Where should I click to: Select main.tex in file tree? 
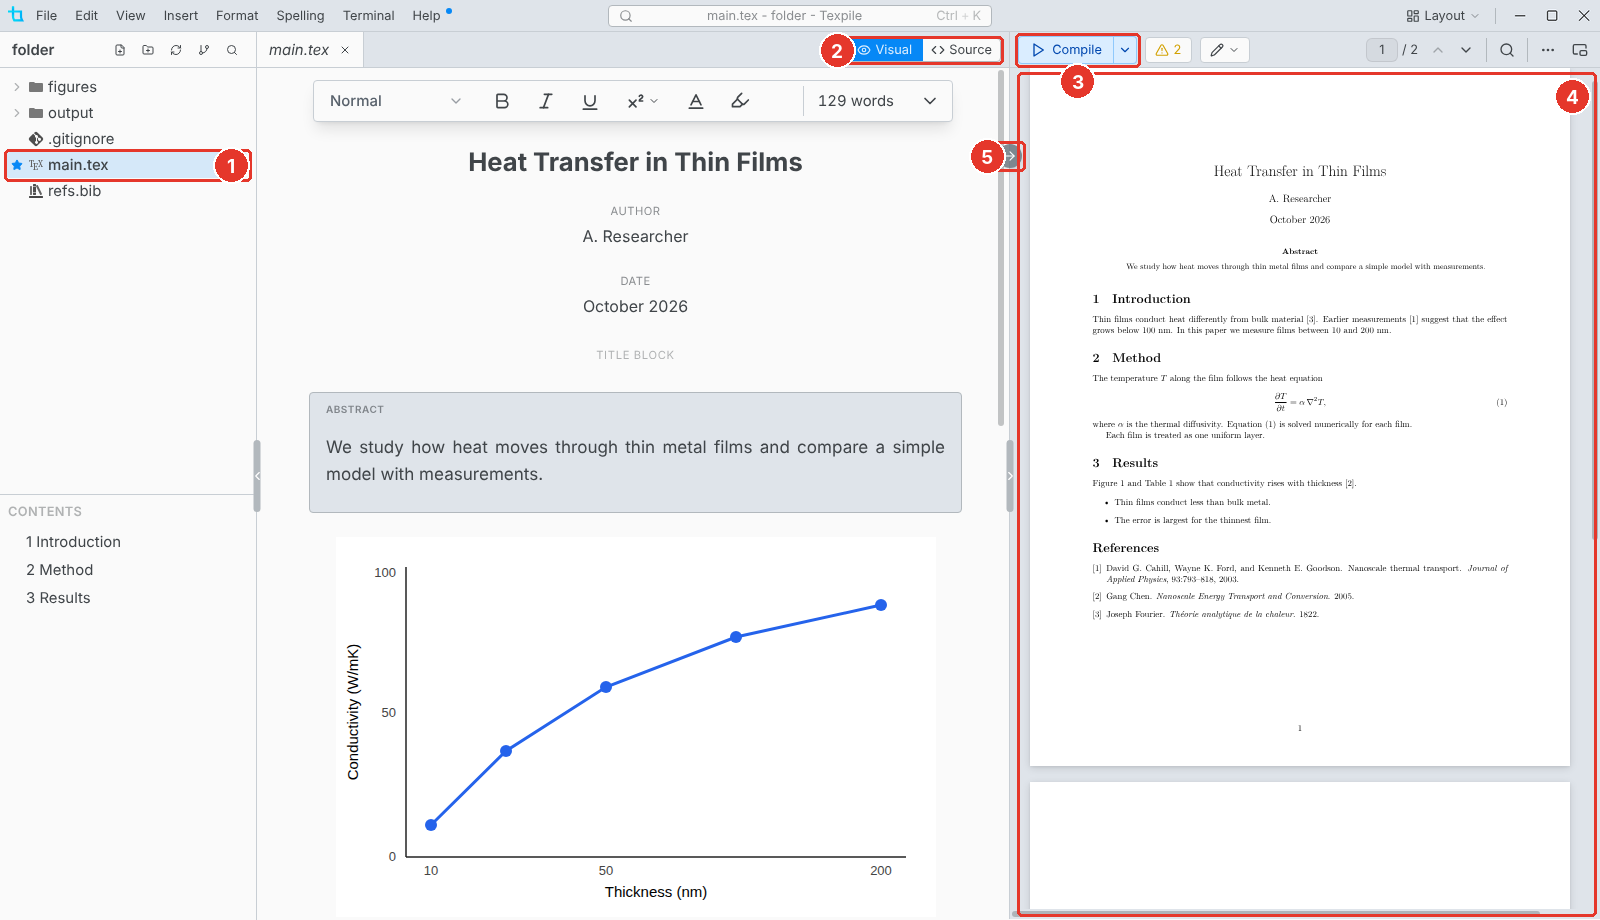(x=128, y=165)
